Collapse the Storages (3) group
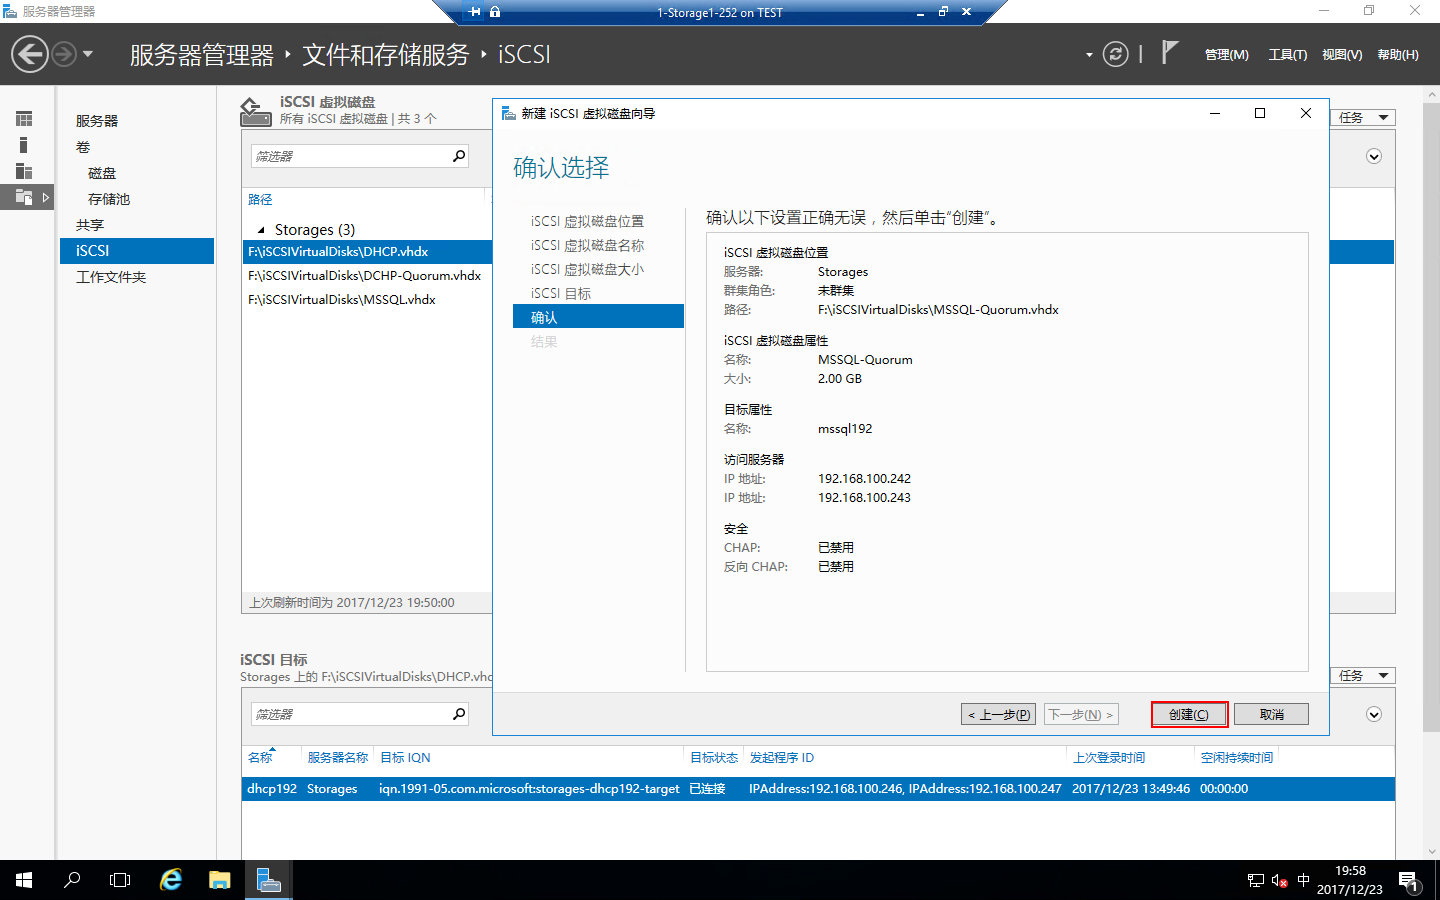 pos(262,230)
